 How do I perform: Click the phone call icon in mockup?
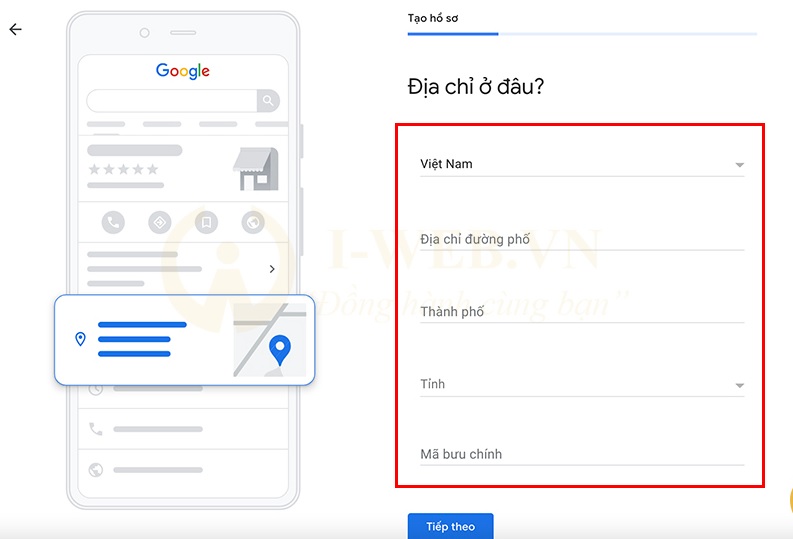113,222
